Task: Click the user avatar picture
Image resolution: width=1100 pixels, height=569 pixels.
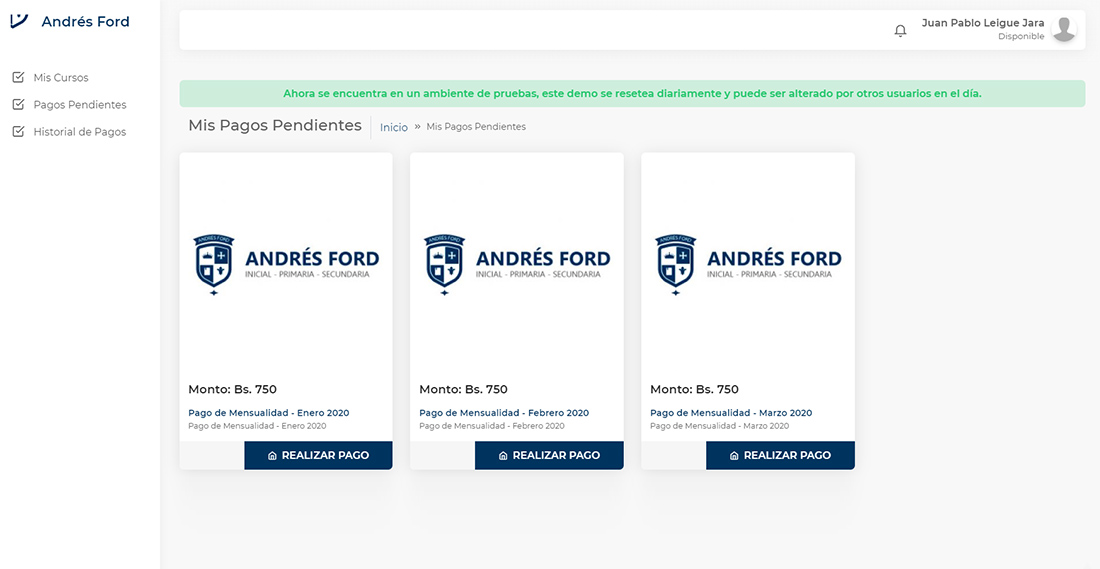Action: tap(1064, 29)
